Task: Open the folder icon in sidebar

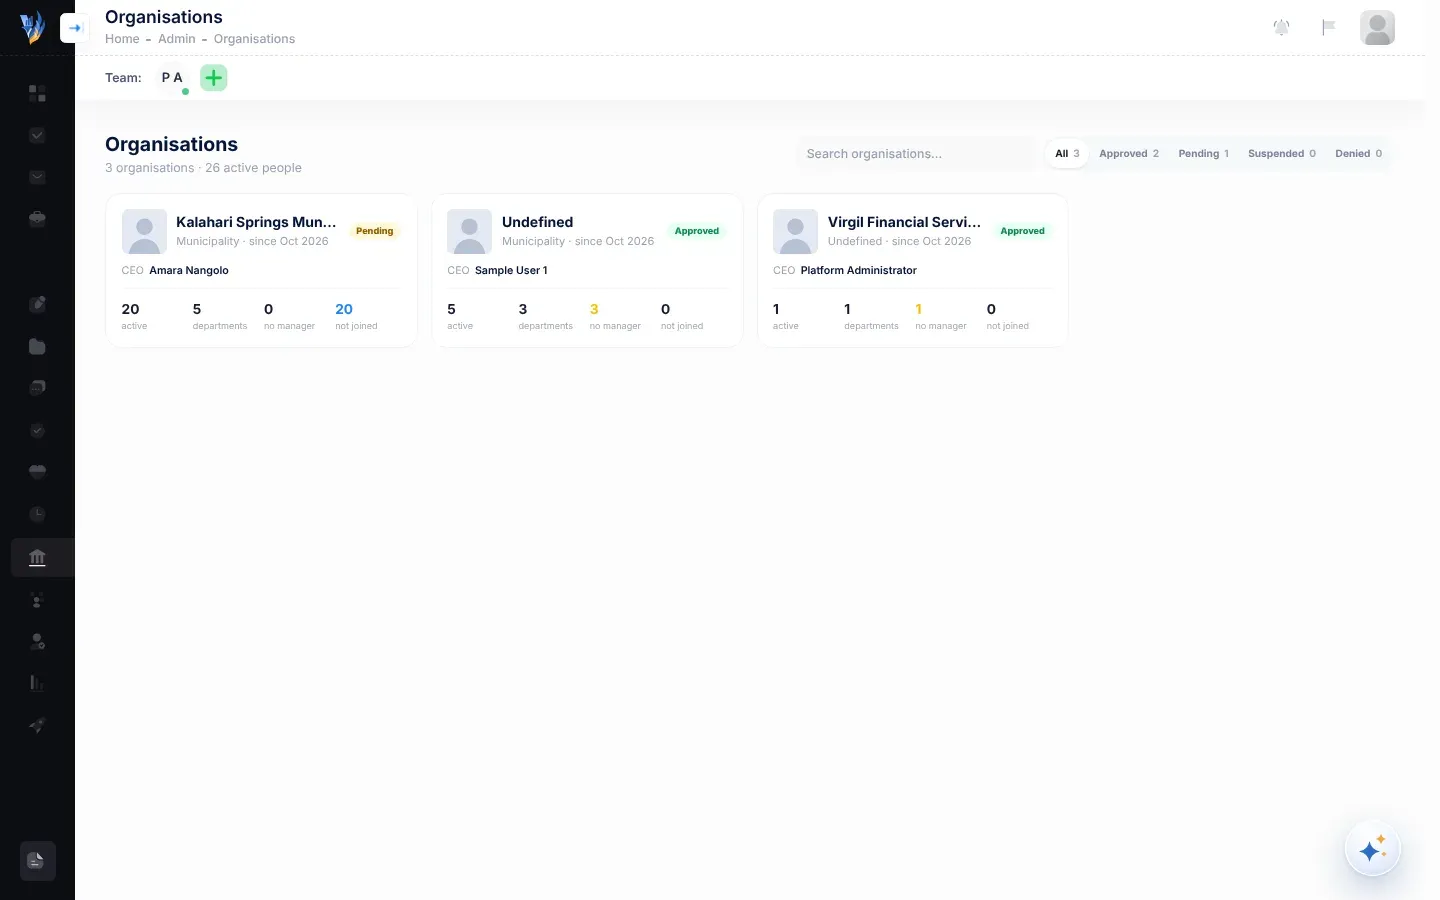Action: tap(37, 346)
